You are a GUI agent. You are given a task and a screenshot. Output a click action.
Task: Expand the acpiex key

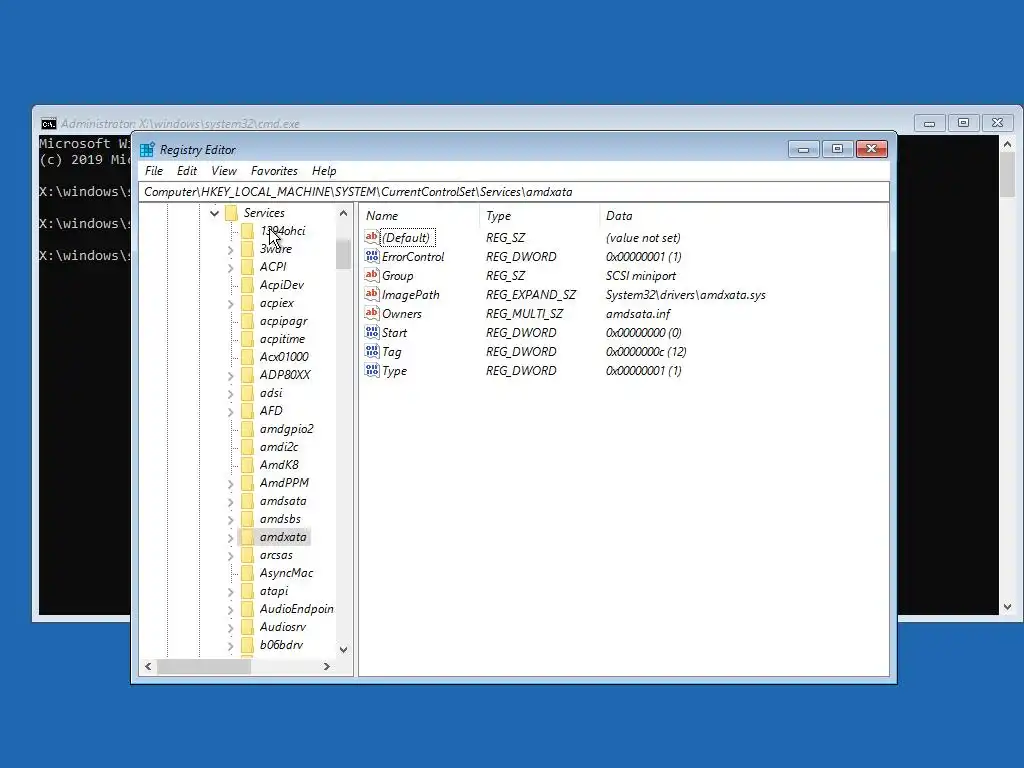point(231,304)
